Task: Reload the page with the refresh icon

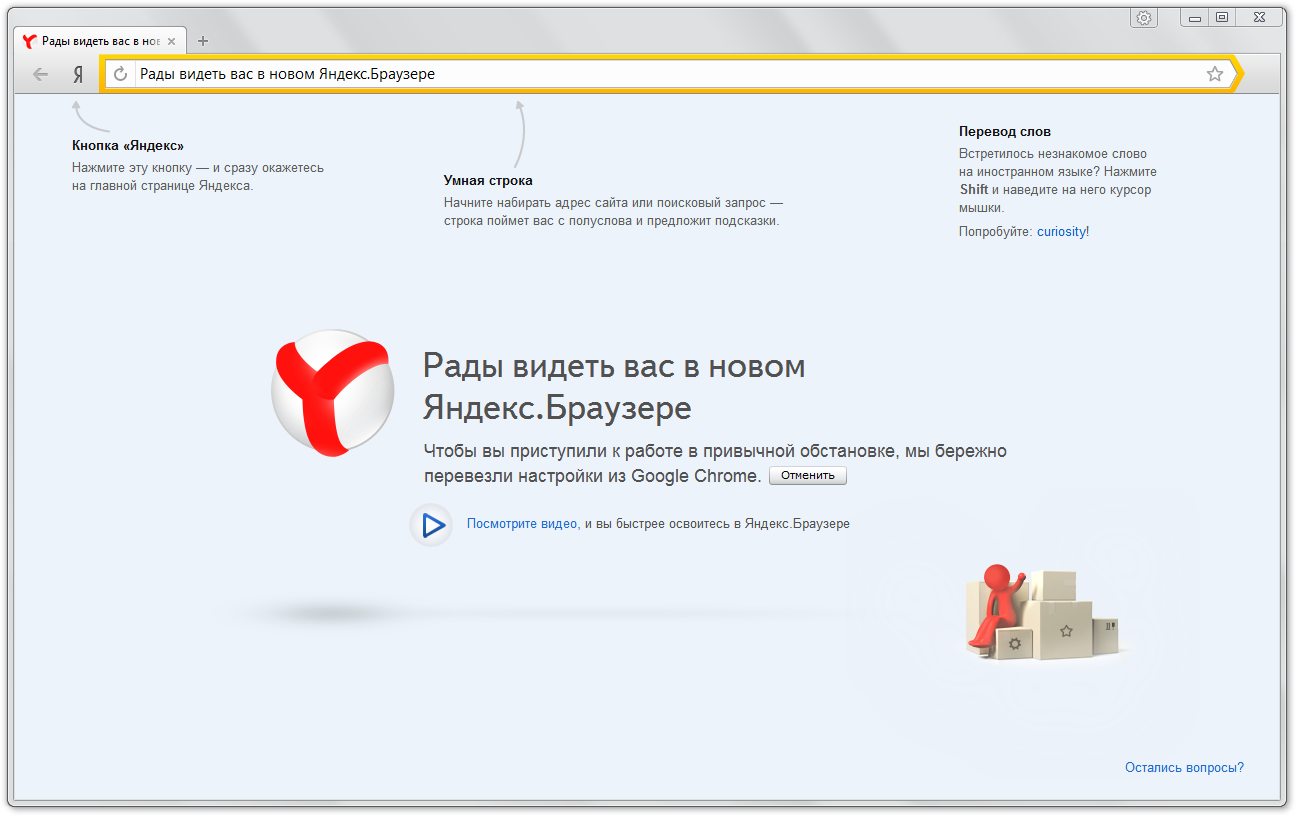Action: pos(121,74)
